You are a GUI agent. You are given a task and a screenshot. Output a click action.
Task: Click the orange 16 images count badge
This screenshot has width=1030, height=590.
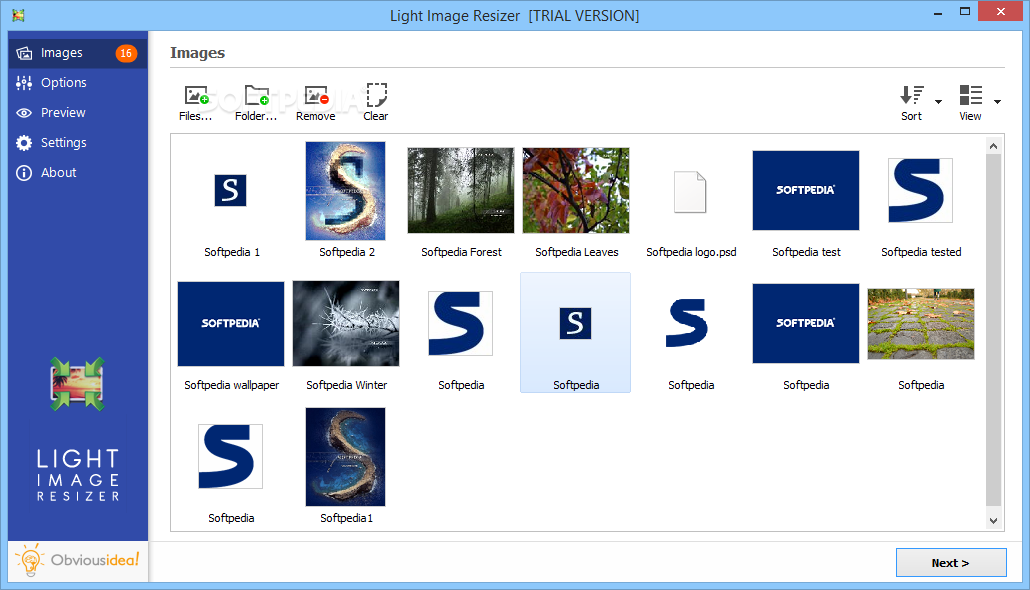point(126,53)
